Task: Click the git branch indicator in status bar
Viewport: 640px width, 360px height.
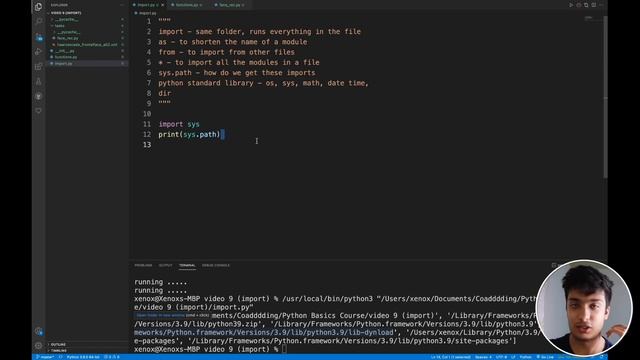Action: pos(45,357)
